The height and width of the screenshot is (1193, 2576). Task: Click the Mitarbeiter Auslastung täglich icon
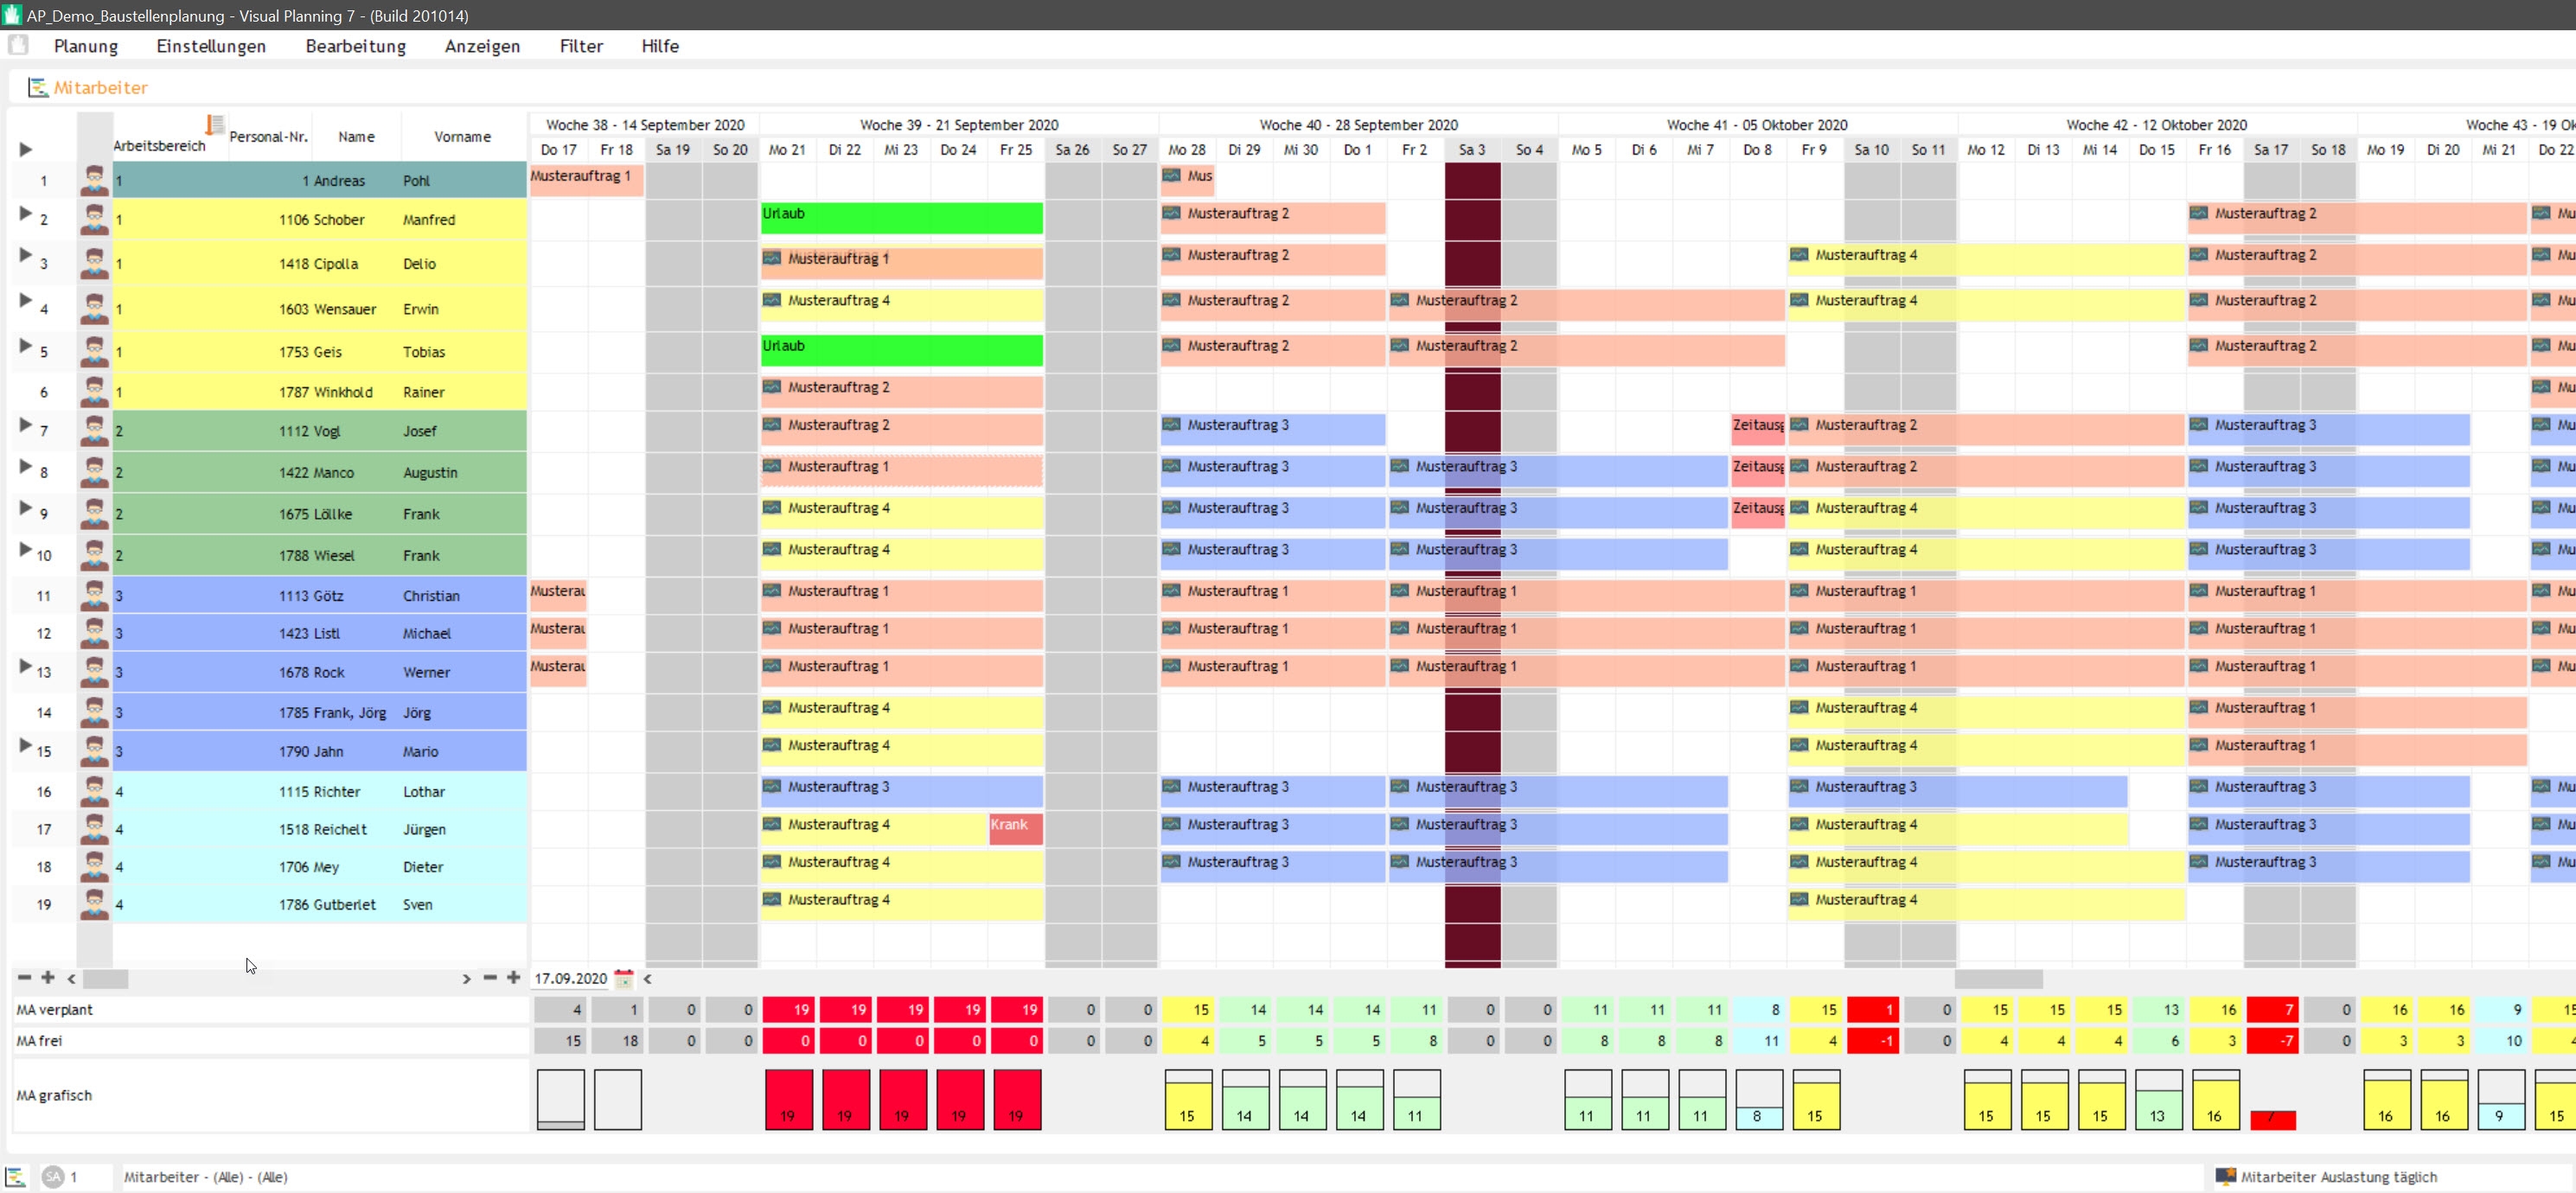(2225, 1177)
